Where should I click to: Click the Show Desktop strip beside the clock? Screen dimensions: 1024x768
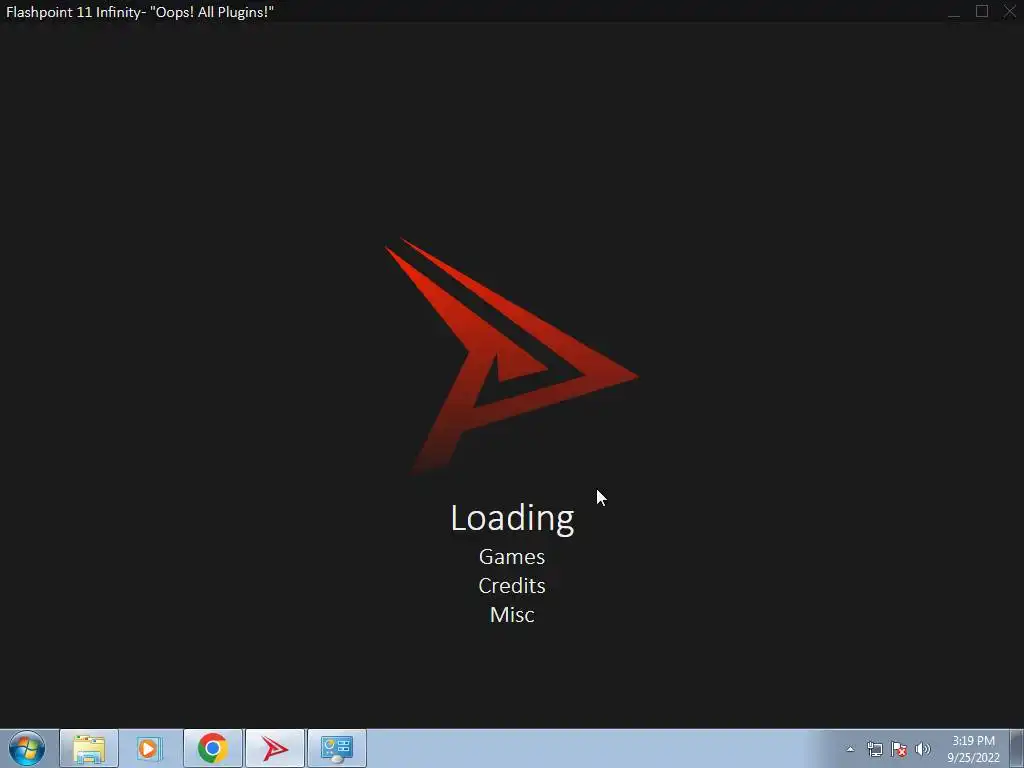[x=1017, y=748]
